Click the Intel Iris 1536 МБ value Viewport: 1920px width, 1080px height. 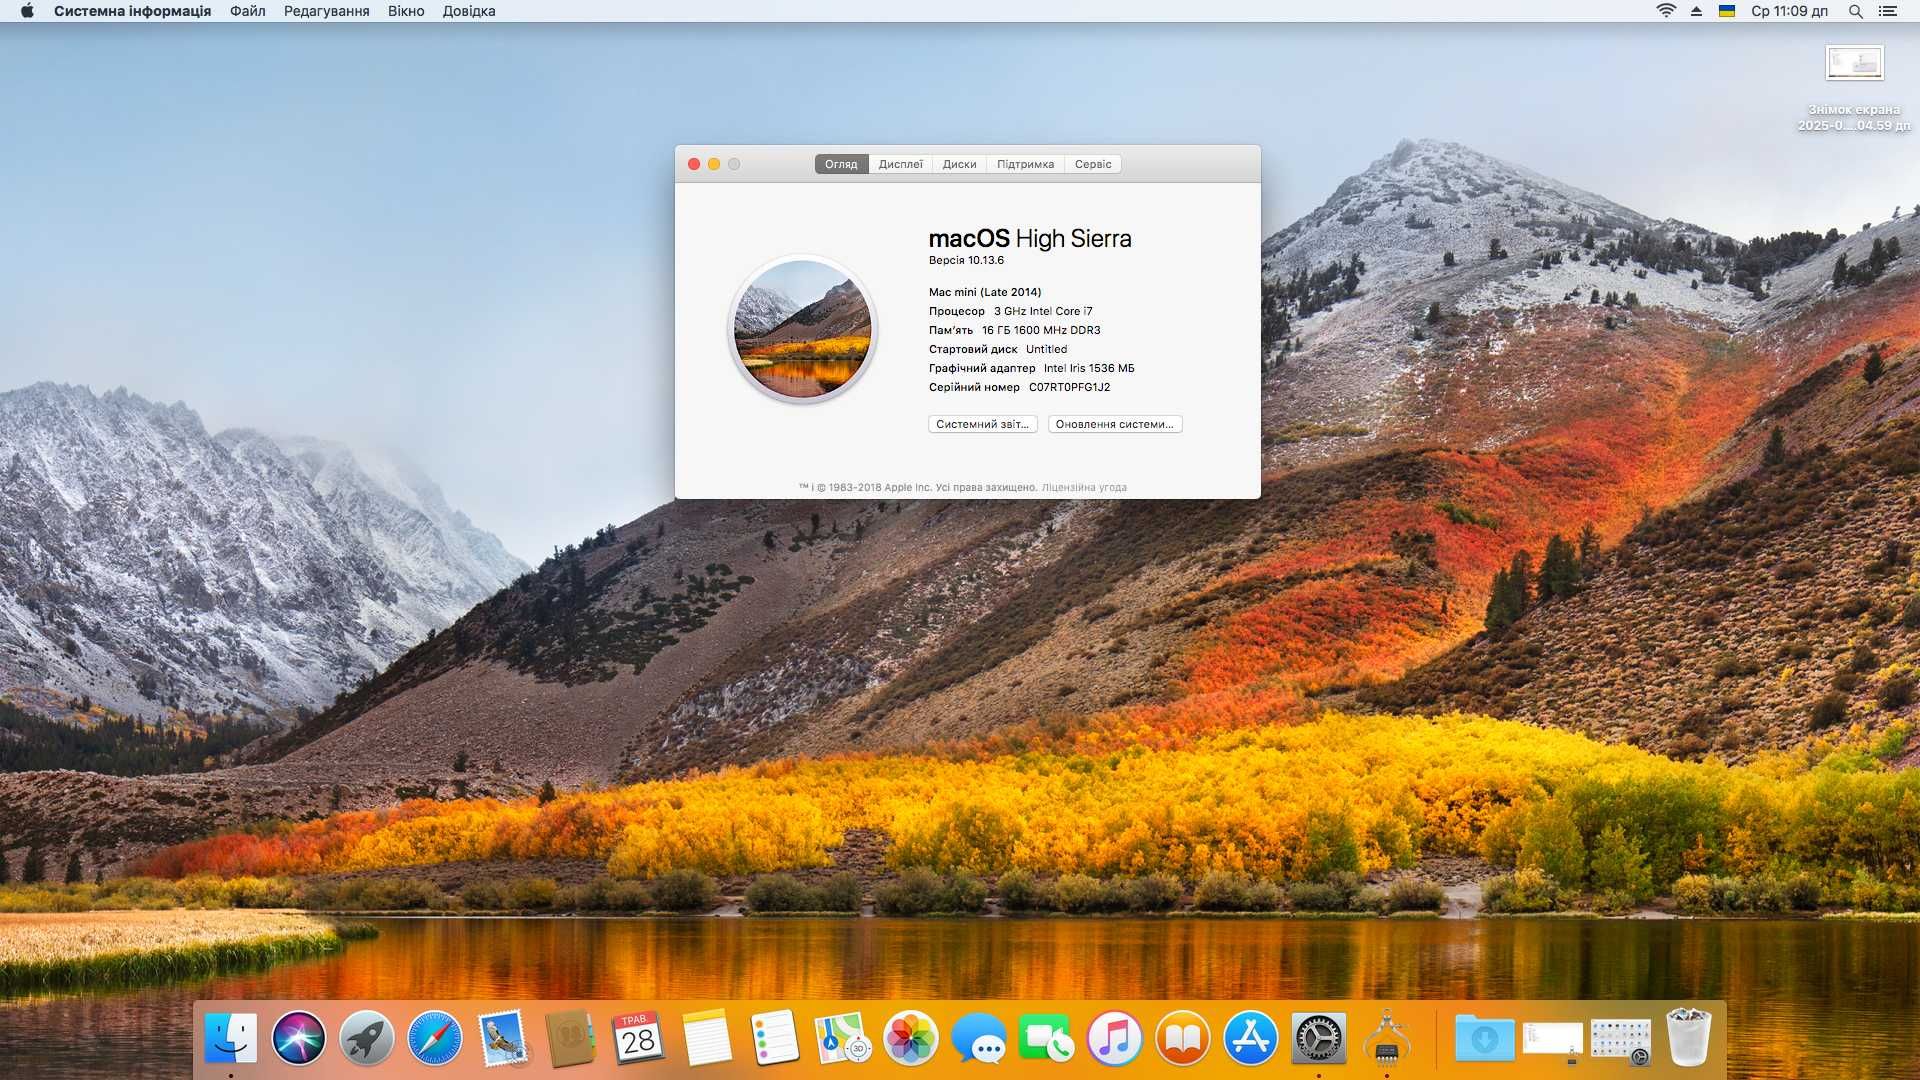pyautogui.click(x=1089, y=368)
